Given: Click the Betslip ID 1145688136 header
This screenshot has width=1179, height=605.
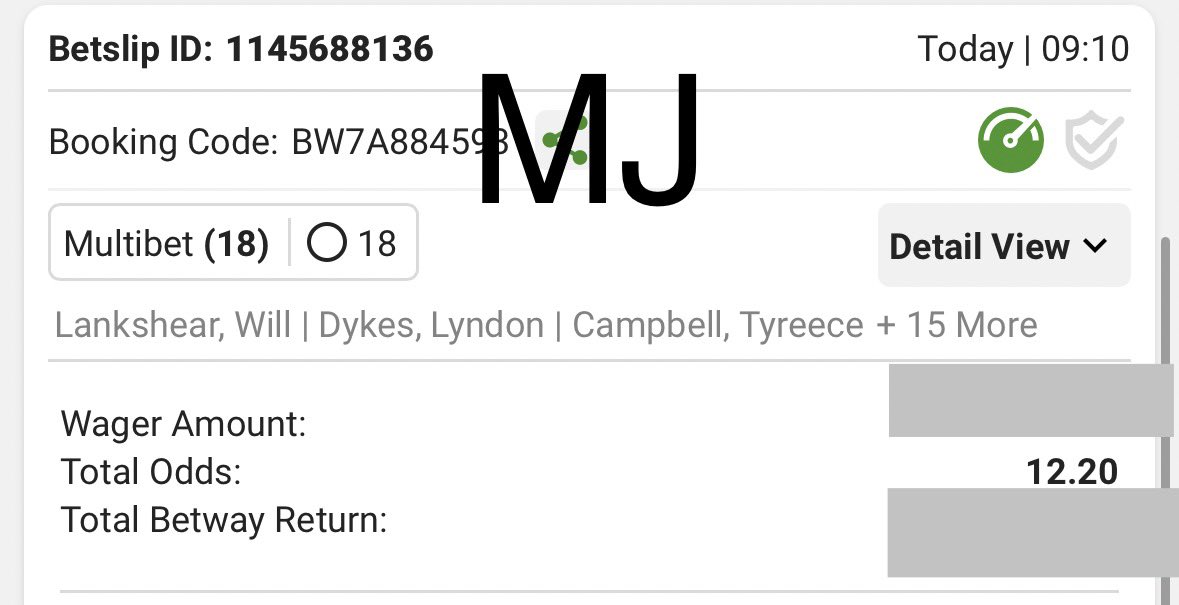Looking at the screenshot, I should [x=241, y=50].
